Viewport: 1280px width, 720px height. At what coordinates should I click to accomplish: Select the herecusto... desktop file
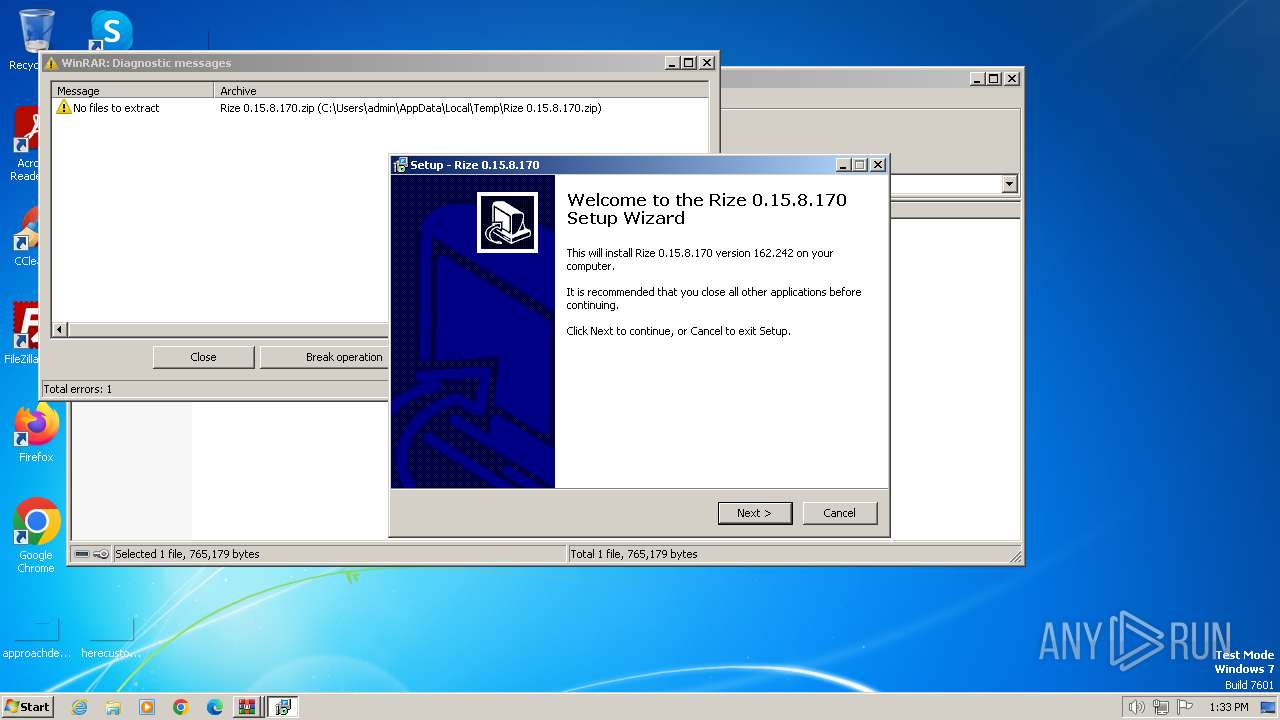tap(111, 640)
